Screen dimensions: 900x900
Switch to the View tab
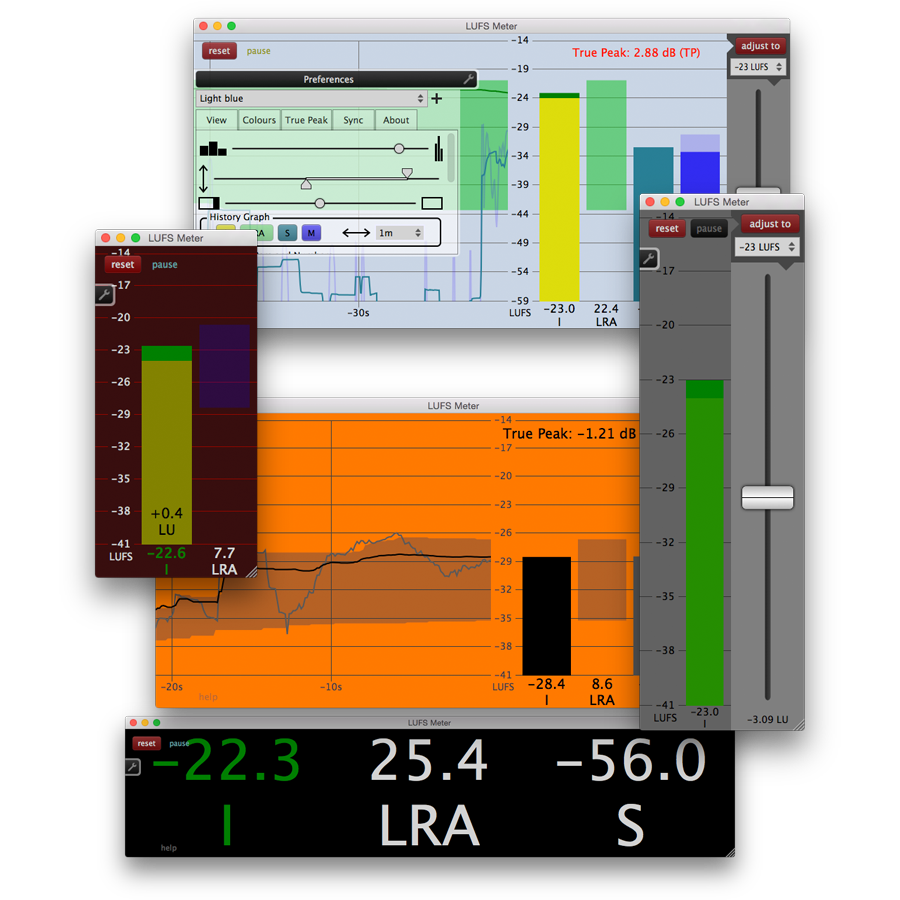(216, 120)
